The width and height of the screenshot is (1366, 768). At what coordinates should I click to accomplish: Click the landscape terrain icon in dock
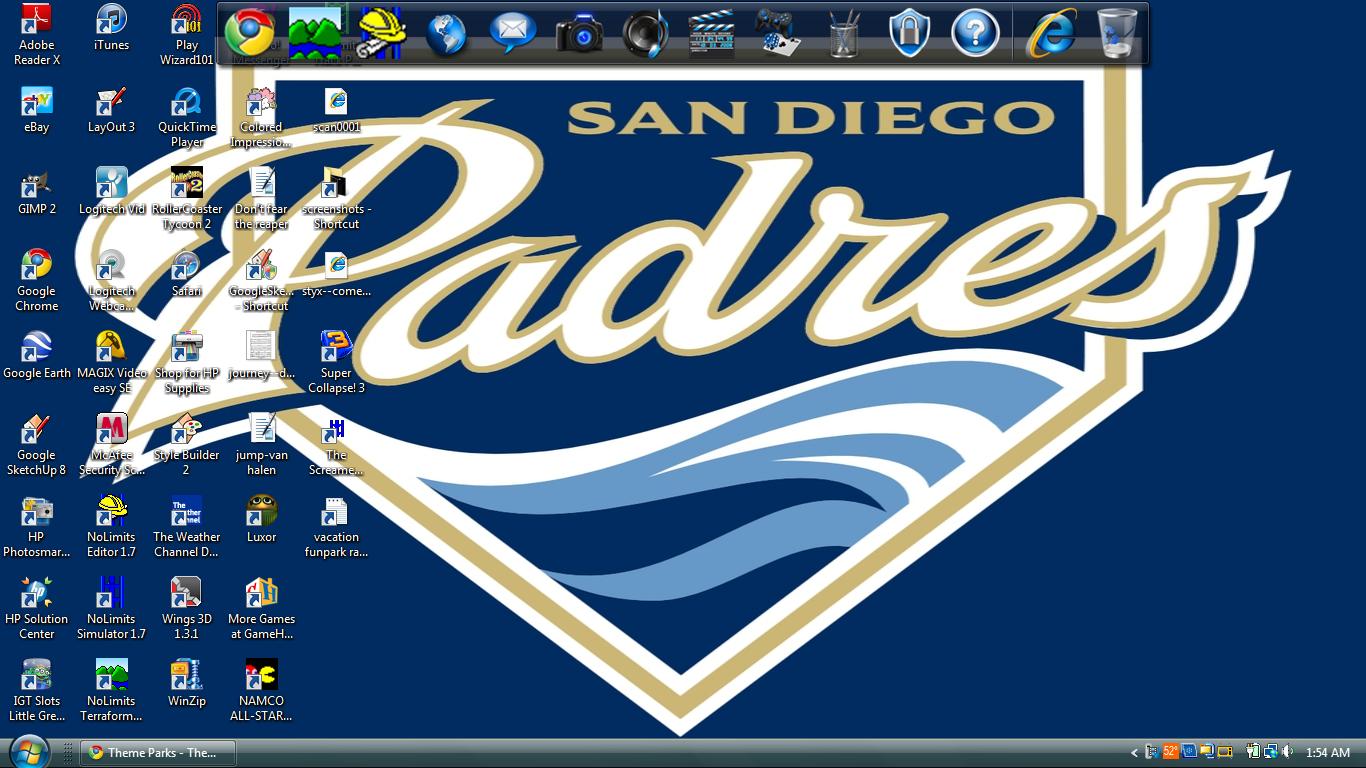point(315,33)
